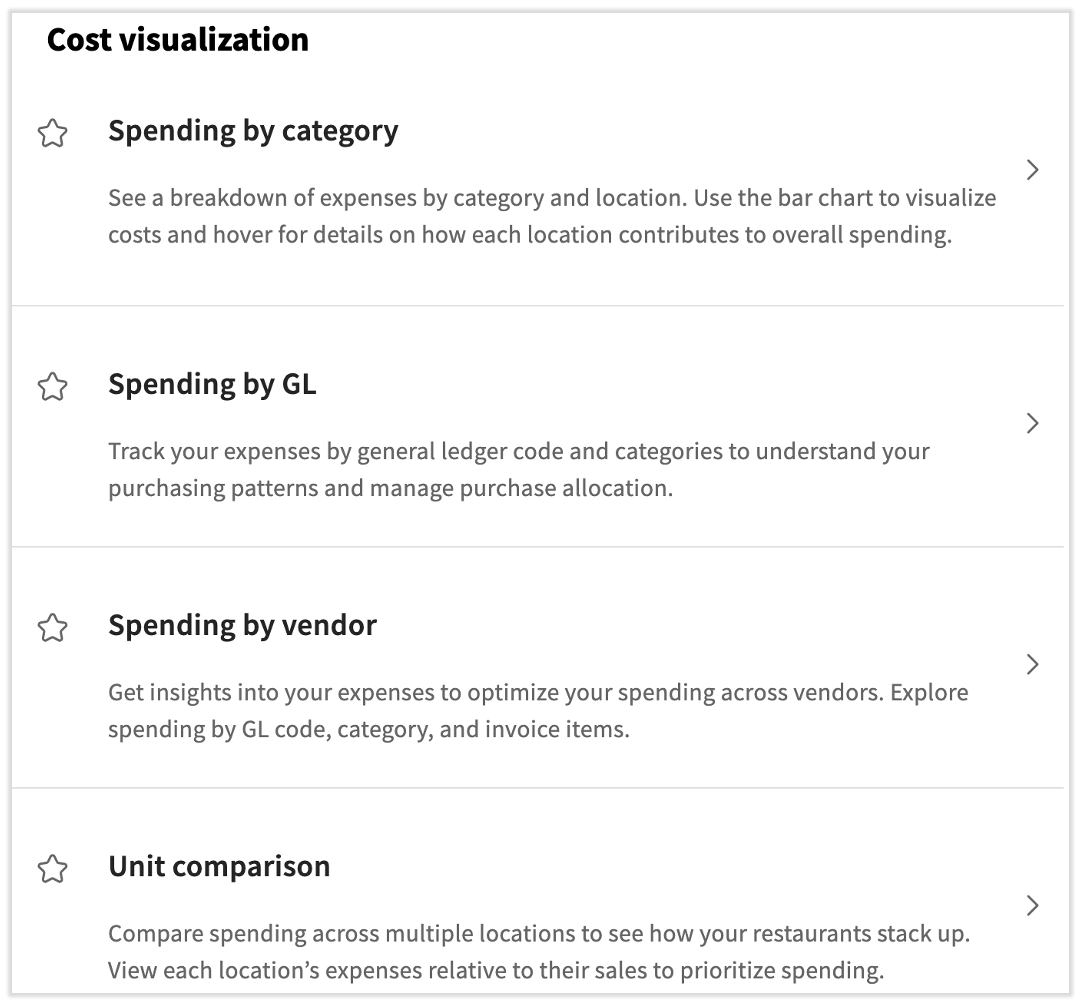Open the Spending by category title link
This screenshot has width=1080, height=1008.
tap(253, 131)
